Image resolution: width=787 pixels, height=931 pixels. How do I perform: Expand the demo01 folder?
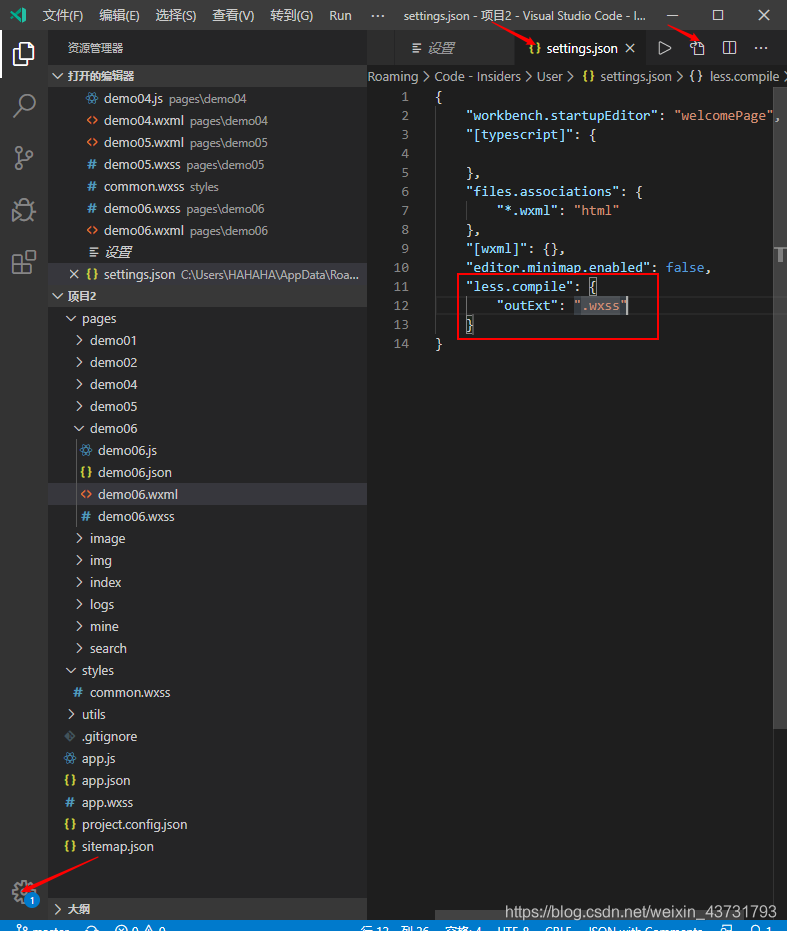point(207,341)
